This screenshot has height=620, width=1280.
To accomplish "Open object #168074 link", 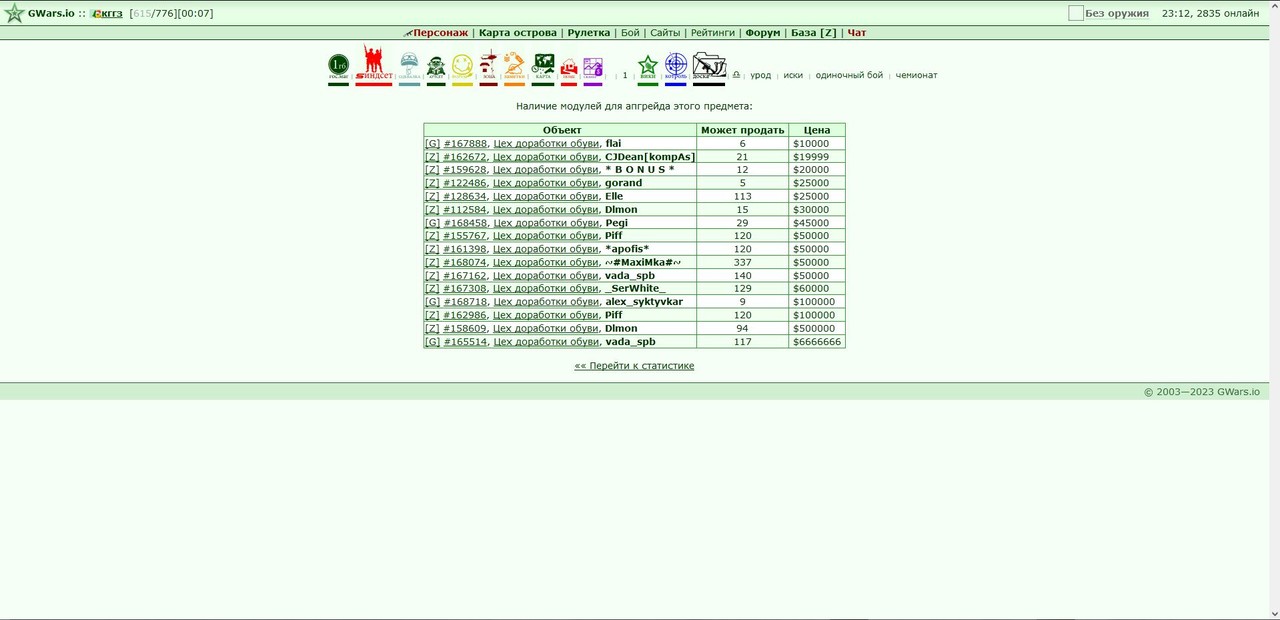I will pos(465,263).
